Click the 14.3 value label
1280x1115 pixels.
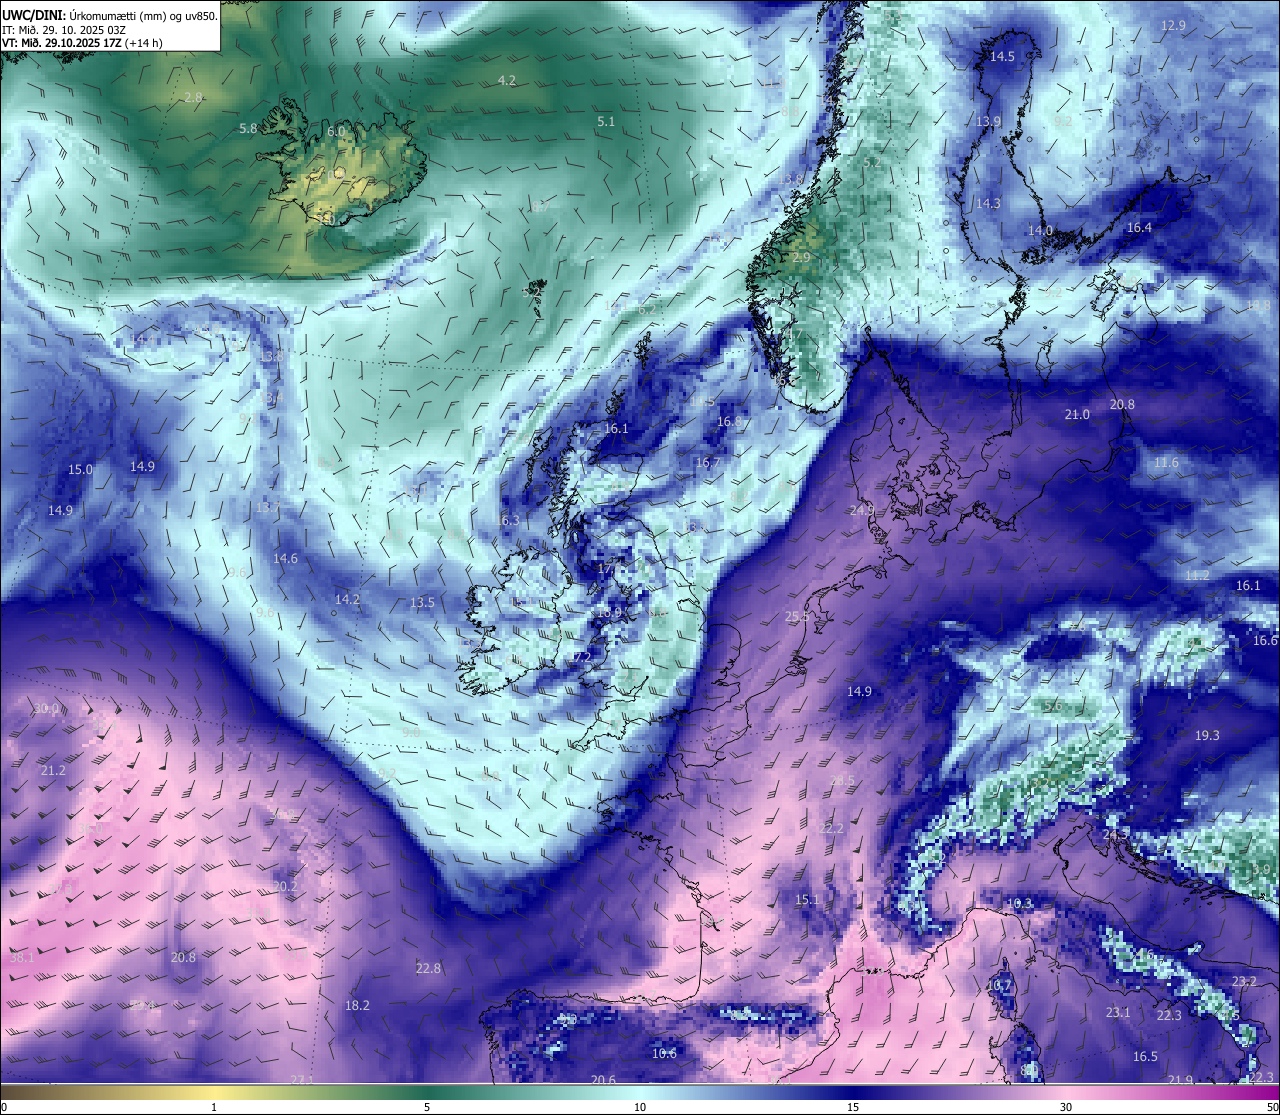987,203
